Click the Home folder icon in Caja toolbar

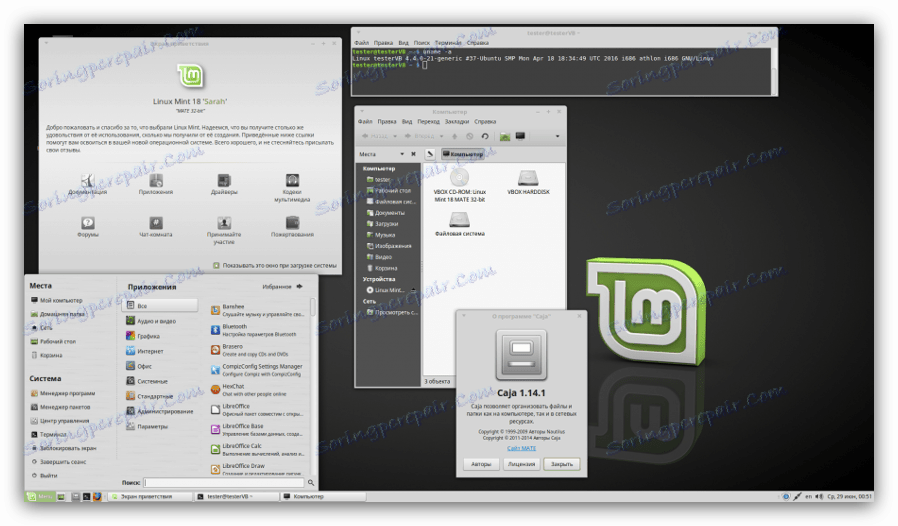click(x=505, y=136)
